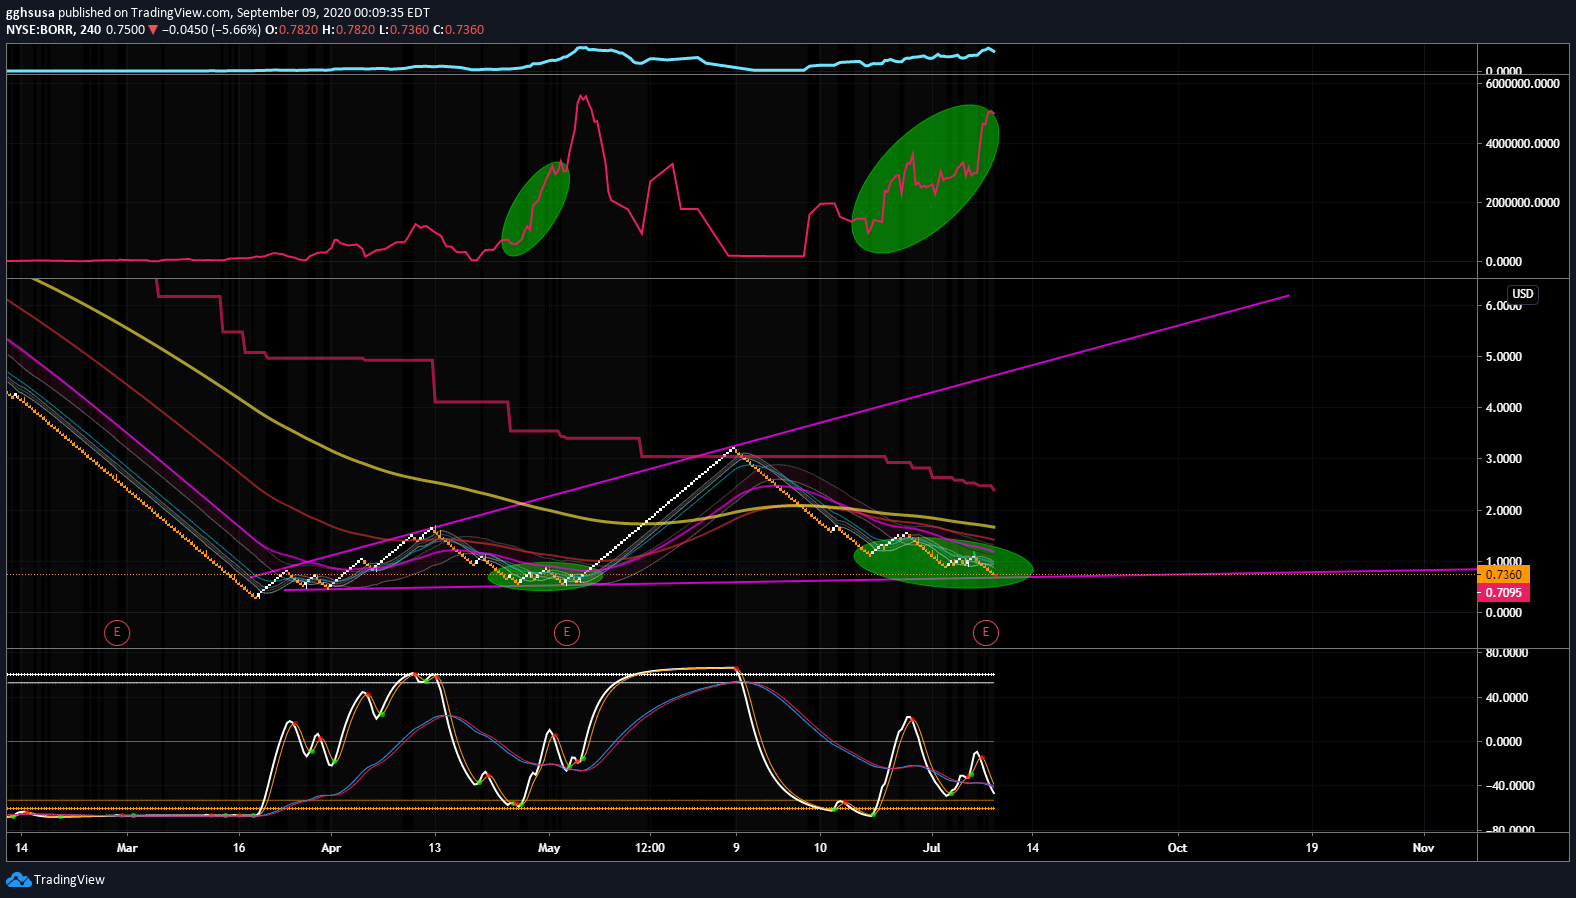Click the 40.0000 oscillator scale label

coord(1506,698)
